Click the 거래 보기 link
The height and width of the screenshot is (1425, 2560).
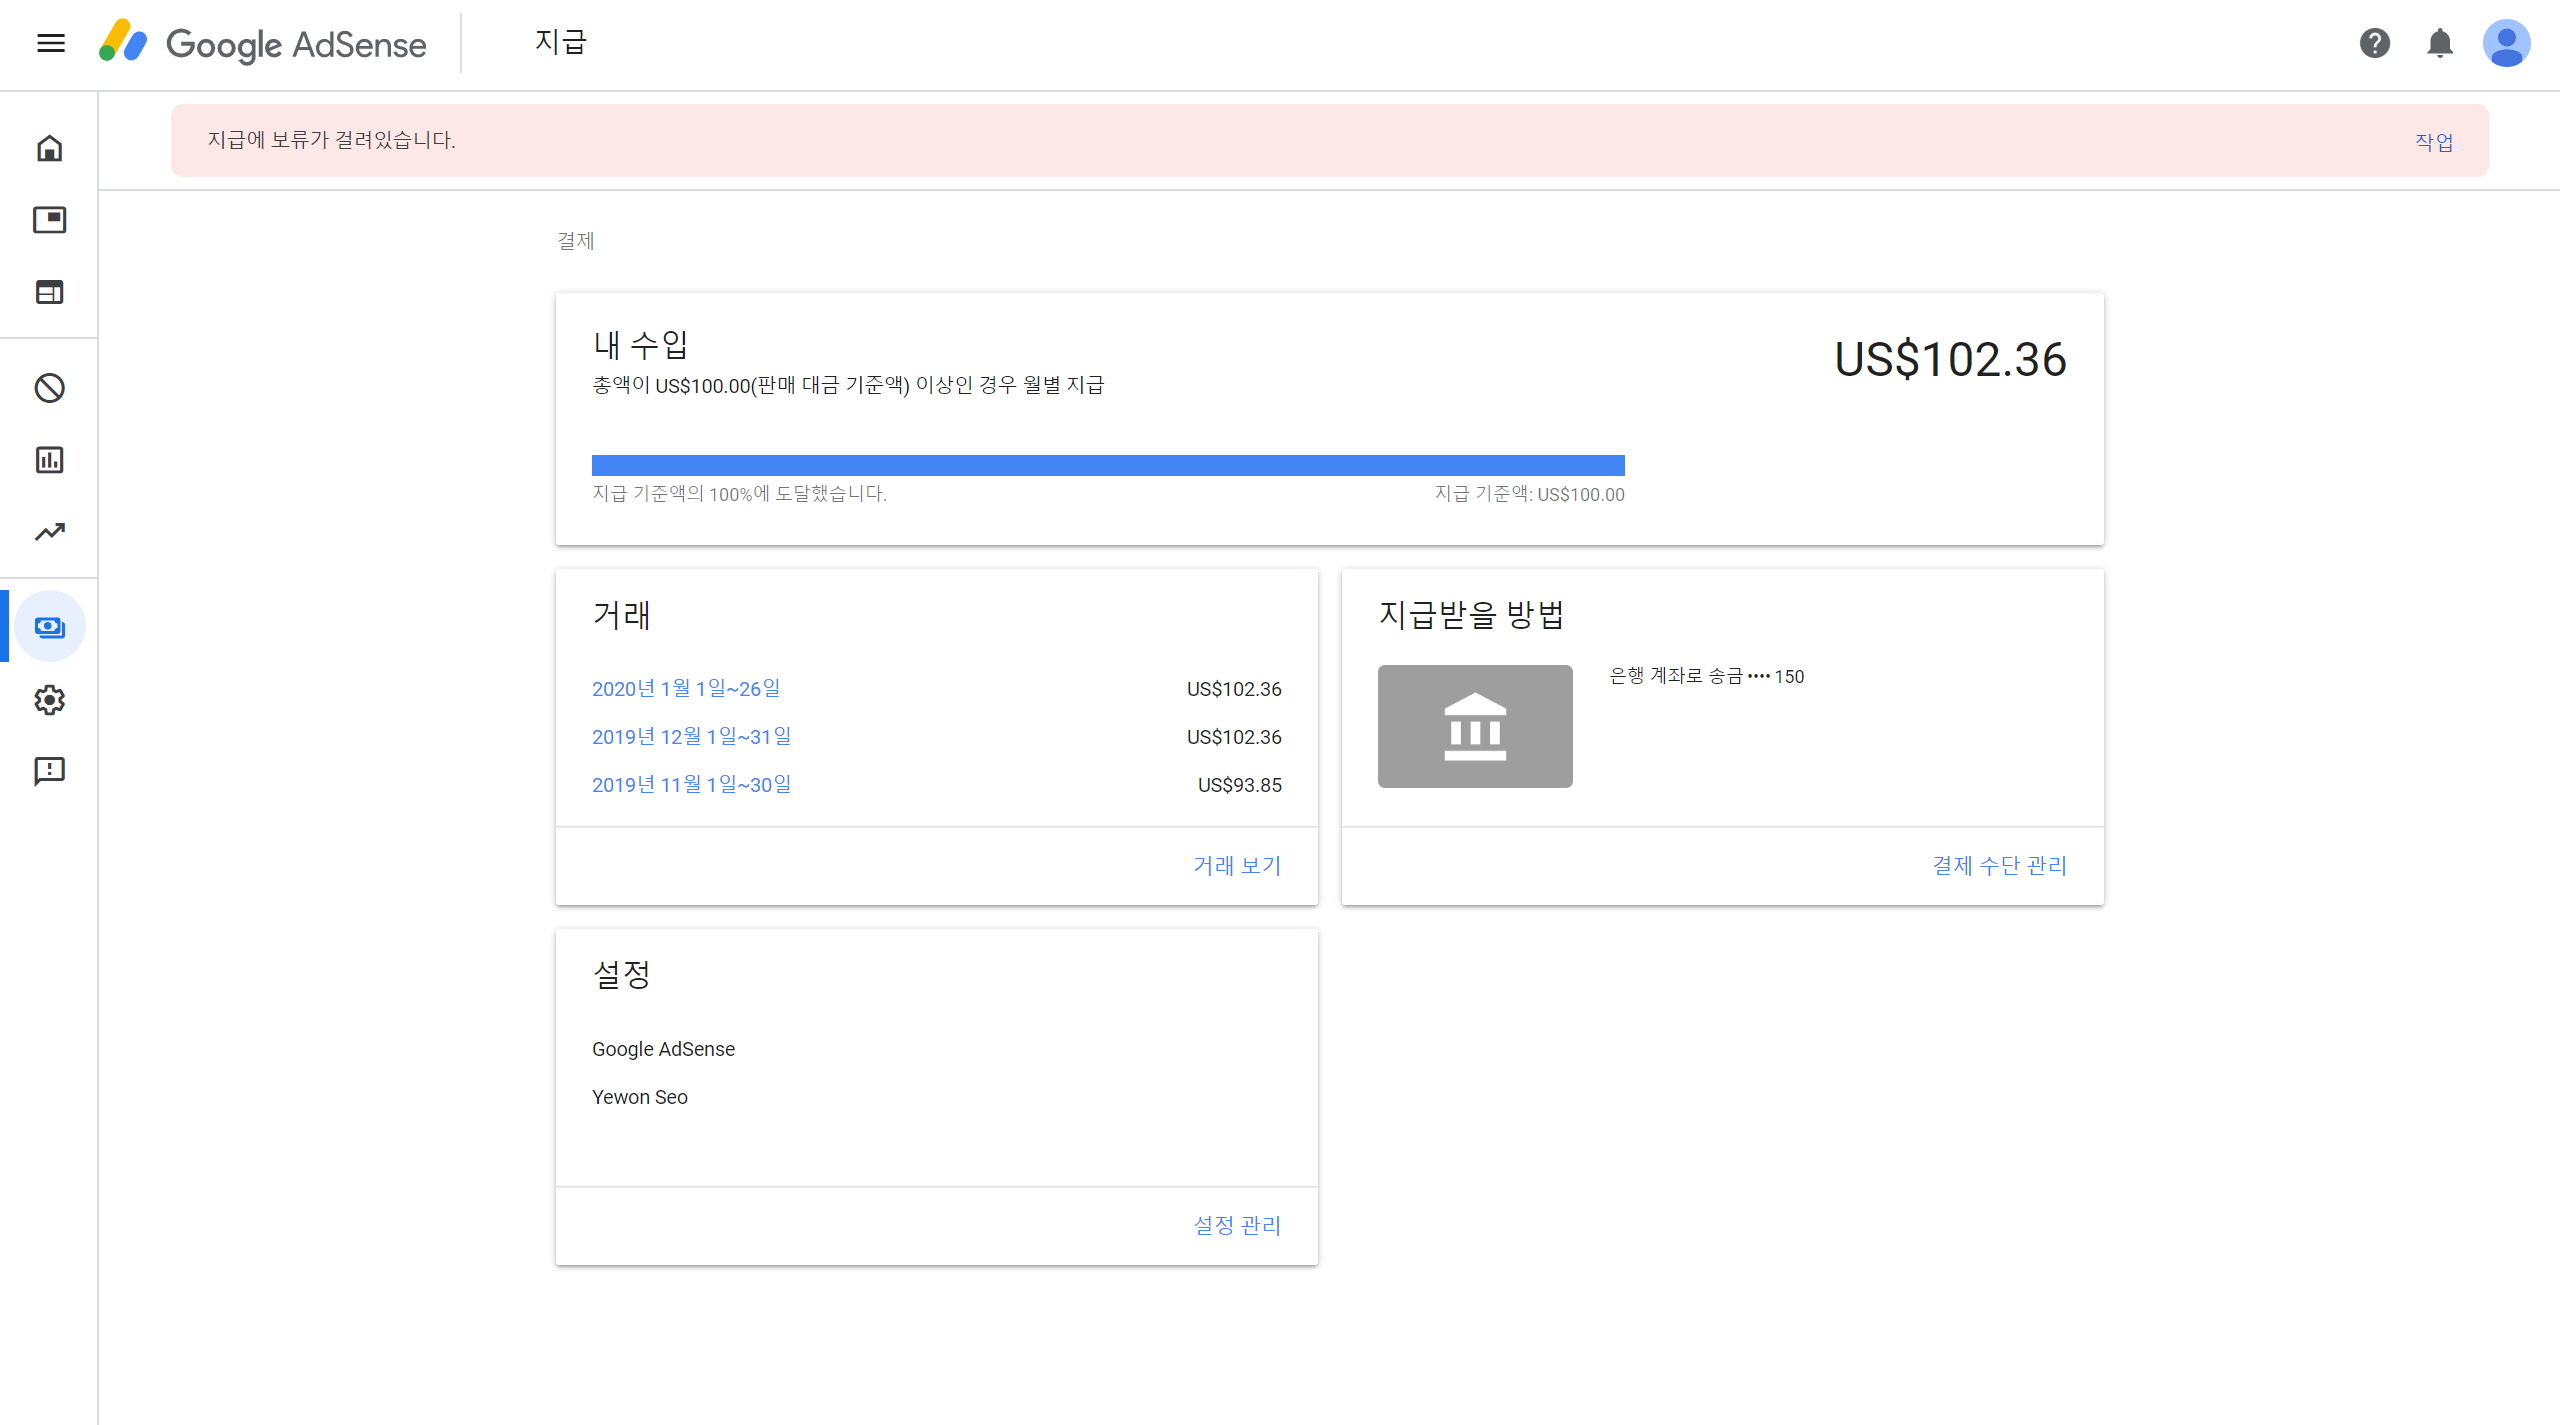[1236, 865]
